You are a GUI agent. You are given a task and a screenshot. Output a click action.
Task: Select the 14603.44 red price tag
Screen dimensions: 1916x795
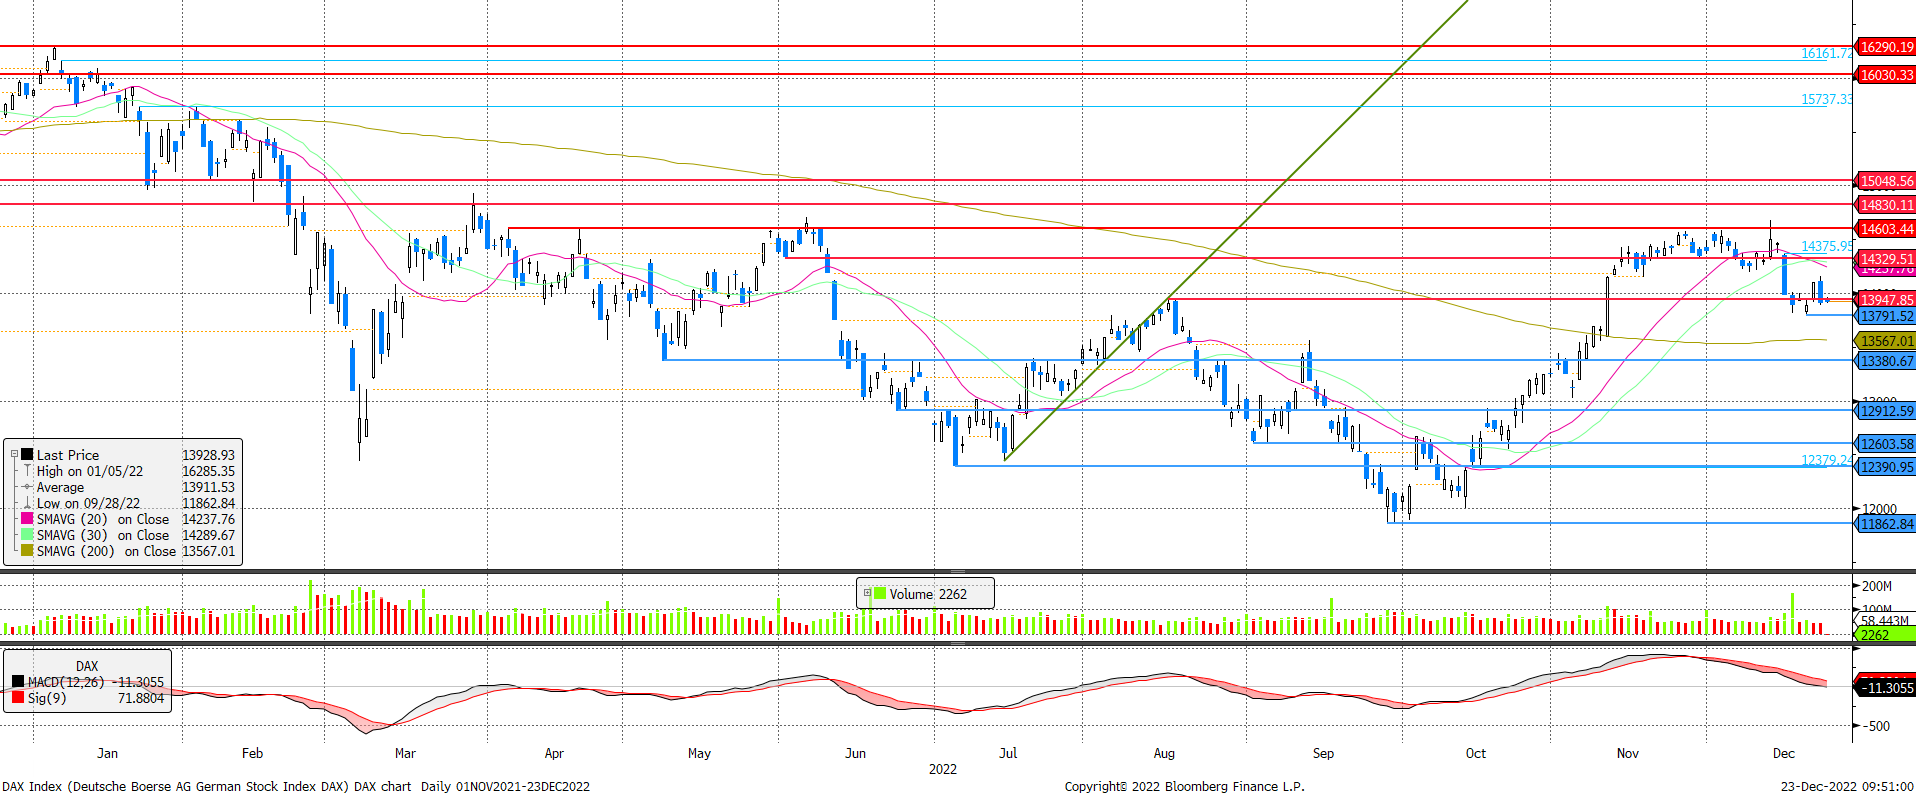1886,229
